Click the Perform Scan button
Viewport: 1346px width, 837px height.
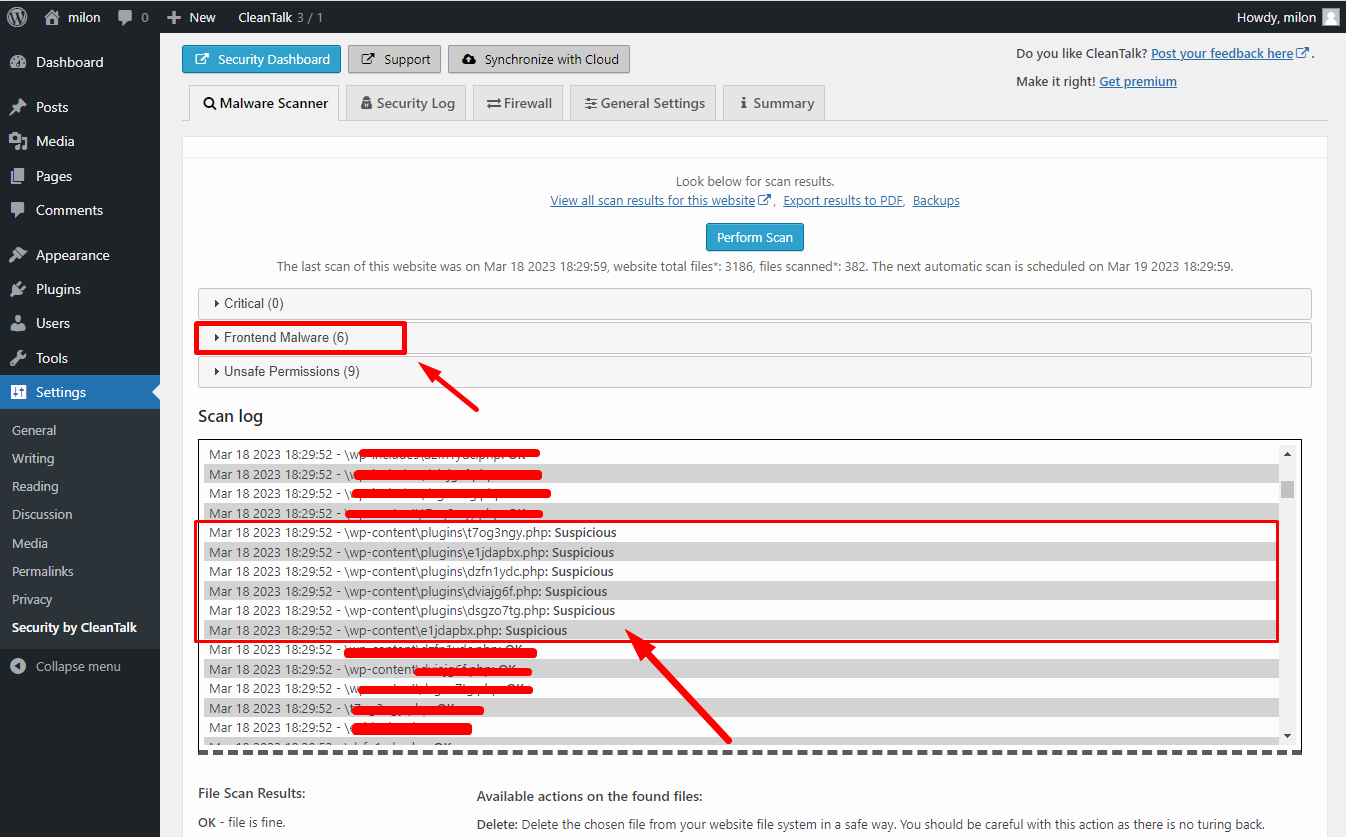click(x=754, y=238)
